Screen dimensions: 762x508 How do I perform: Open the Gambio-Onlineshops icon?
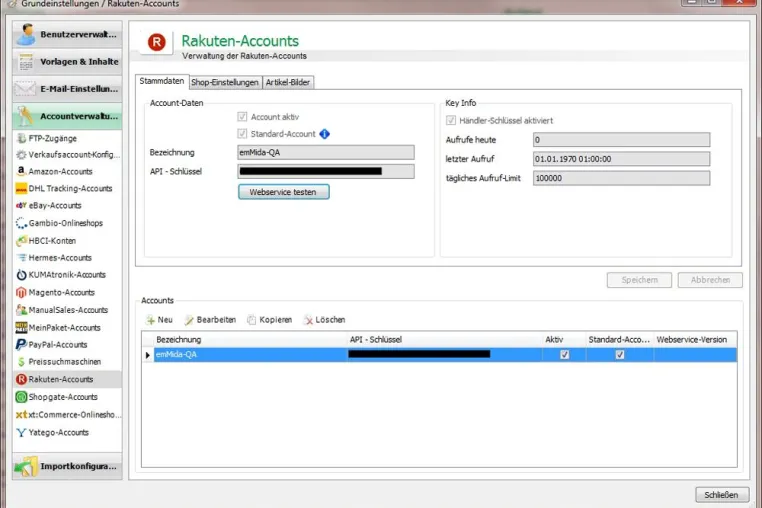(21, 223)
